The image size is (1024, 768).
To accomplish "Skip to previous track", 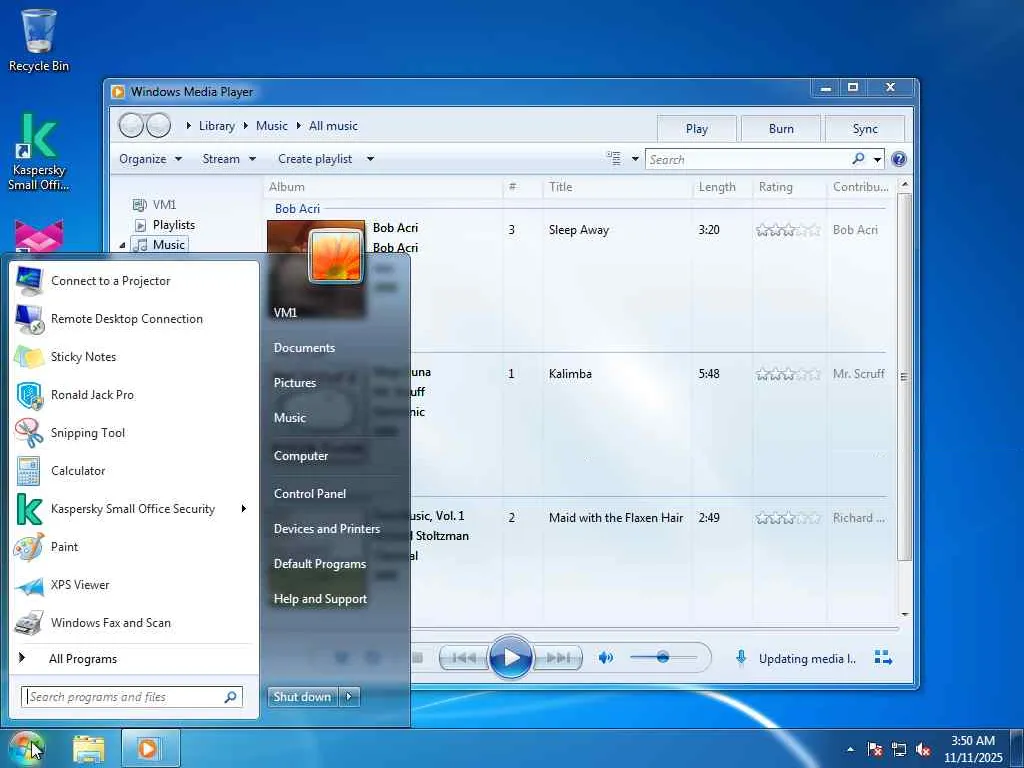I will tap(464, 658).
